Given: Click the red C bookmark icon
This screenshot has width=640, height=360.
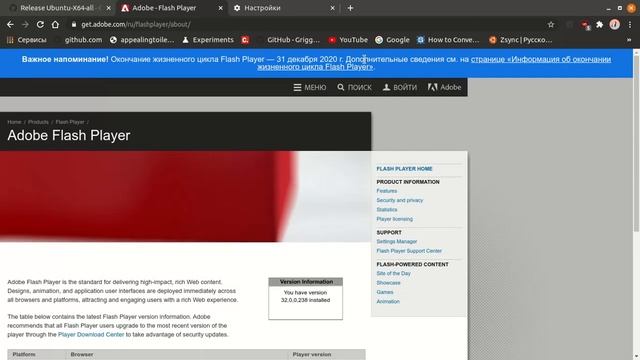Looking at the screenshot, I should tap(245, 40).
